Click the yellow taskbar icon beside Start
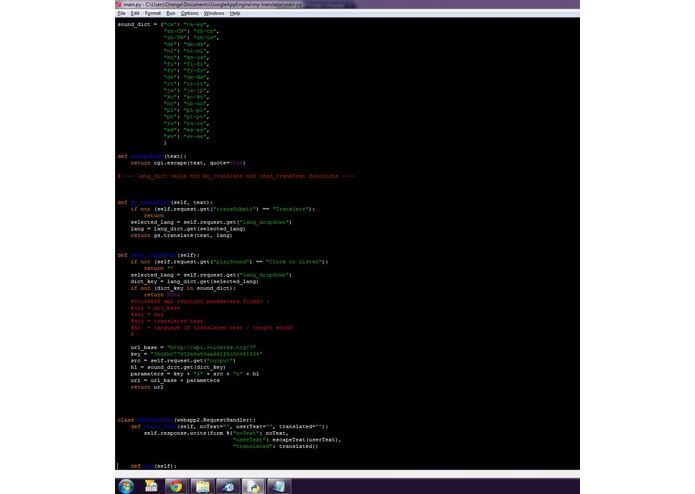Viewport: 695px width, 494px height. (x=151, y=486)
